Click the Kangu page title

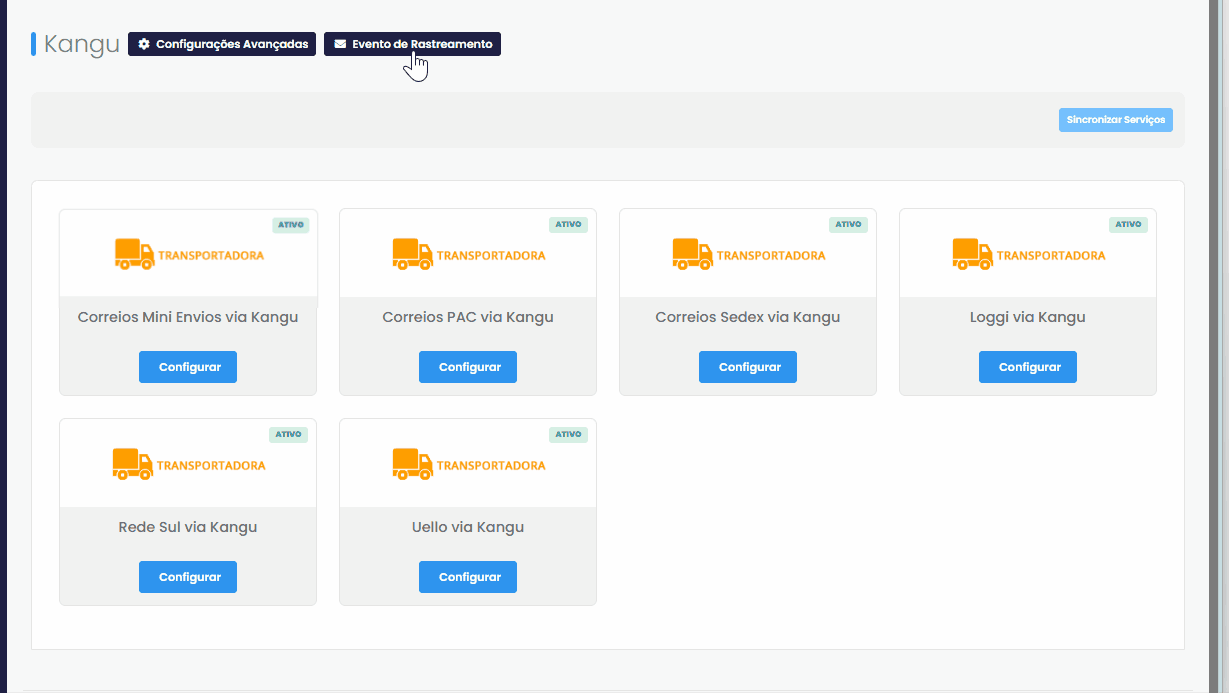pyautogui.click(x=82, y=44)
